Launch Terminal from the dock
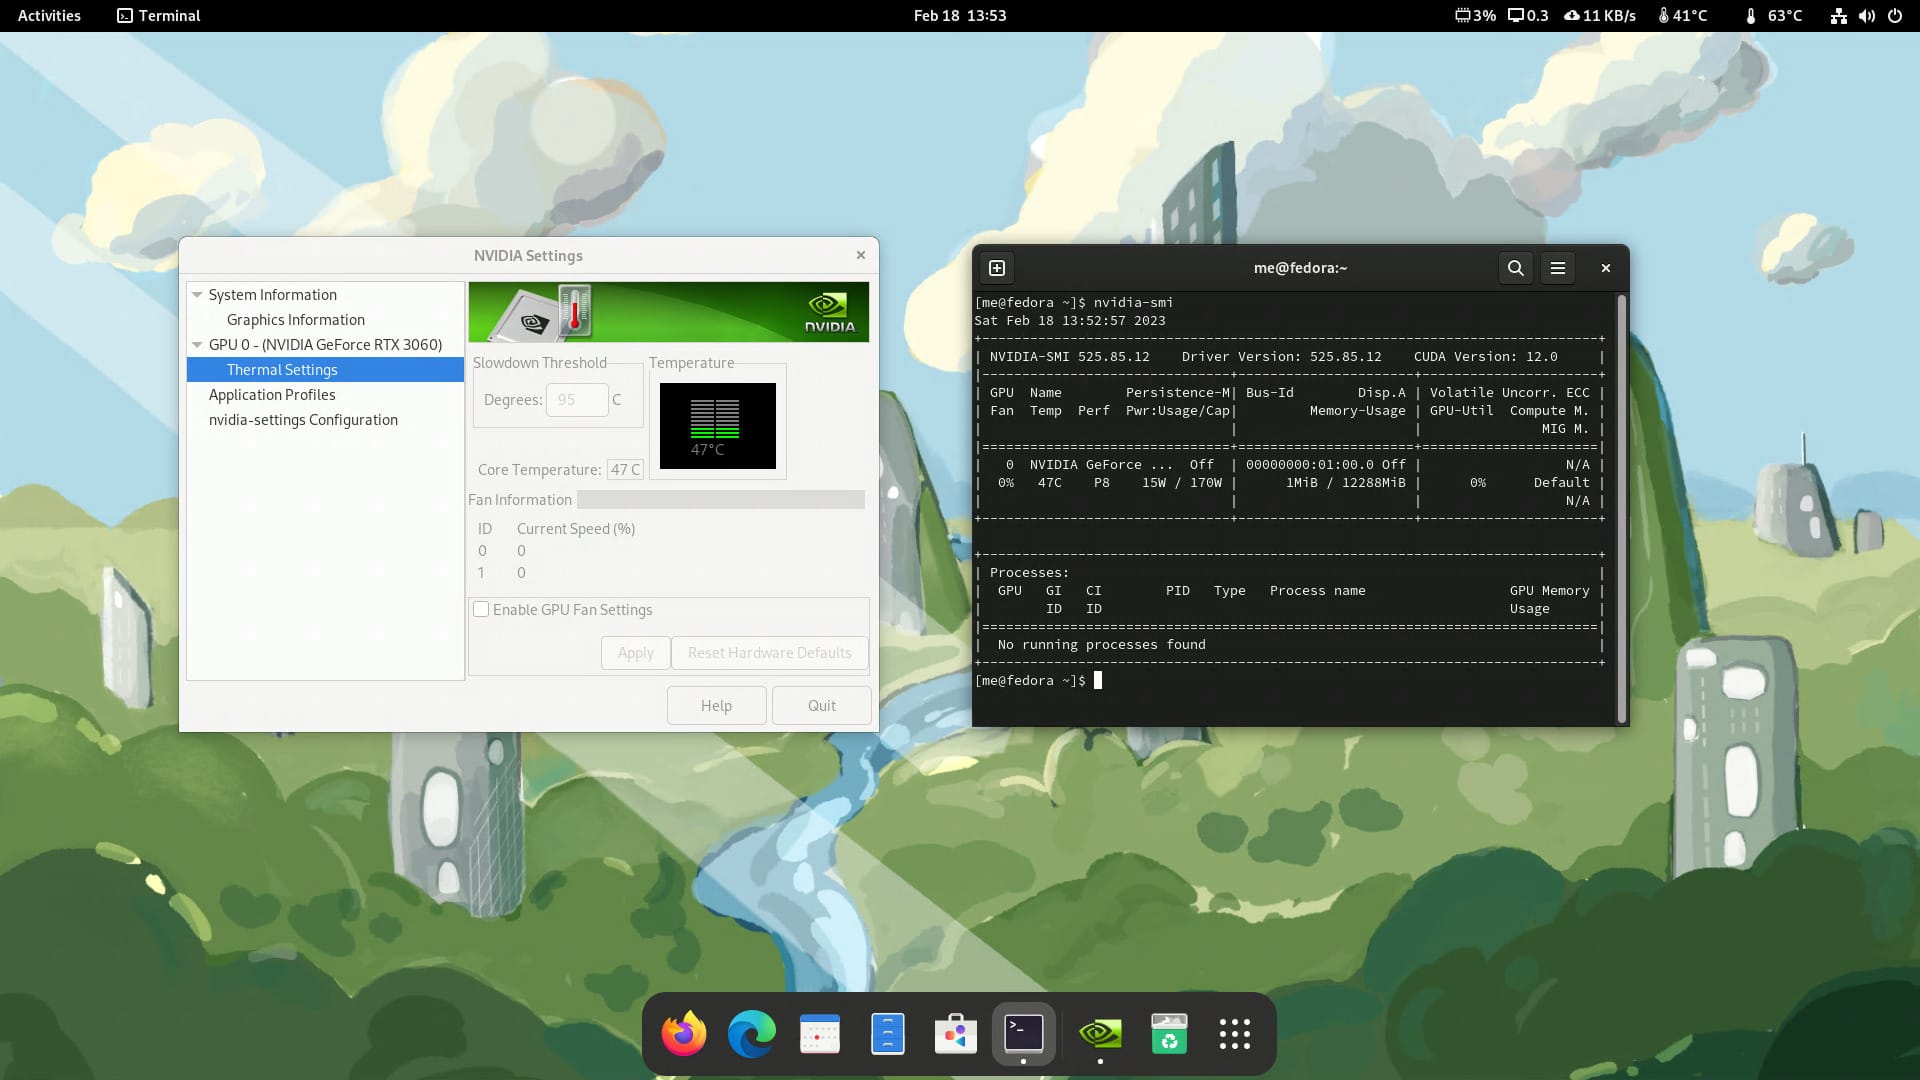Viewport: 1920px width, 1080px height. pos(1025,1033)
